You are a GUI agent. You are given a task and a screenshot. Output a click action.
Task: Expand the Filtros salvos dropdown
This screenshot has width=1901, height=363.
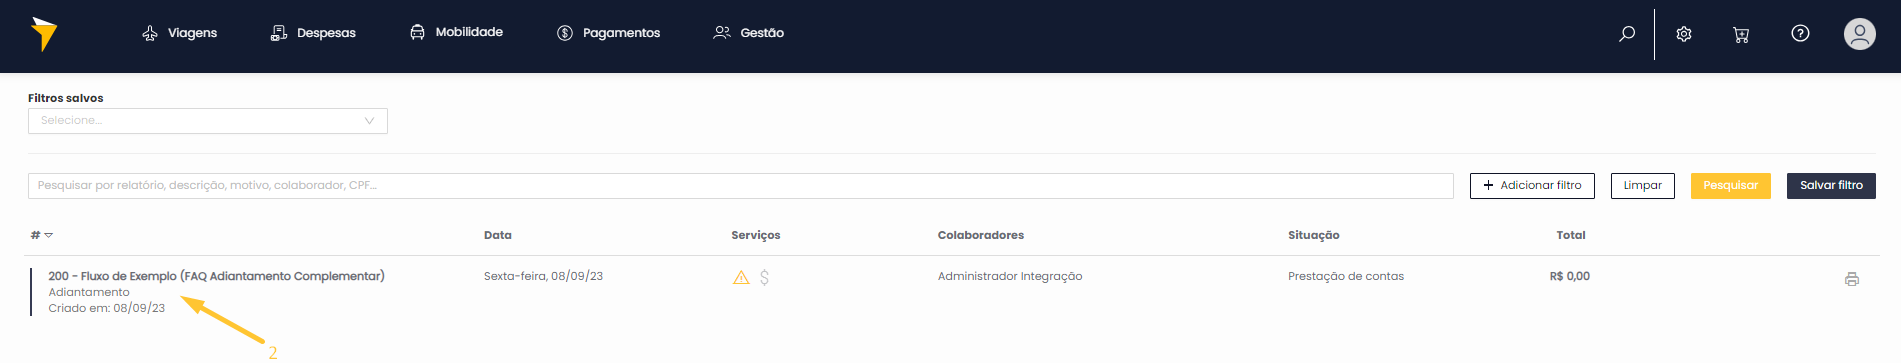coord(208,120)
